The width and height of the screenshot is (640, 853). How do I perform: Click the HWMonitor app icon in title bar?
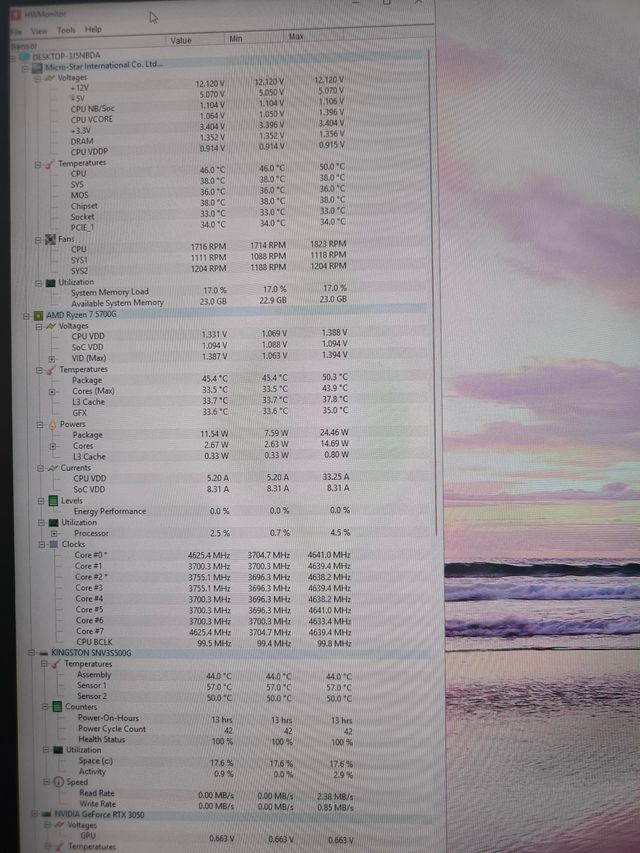[x=16, y=14]
